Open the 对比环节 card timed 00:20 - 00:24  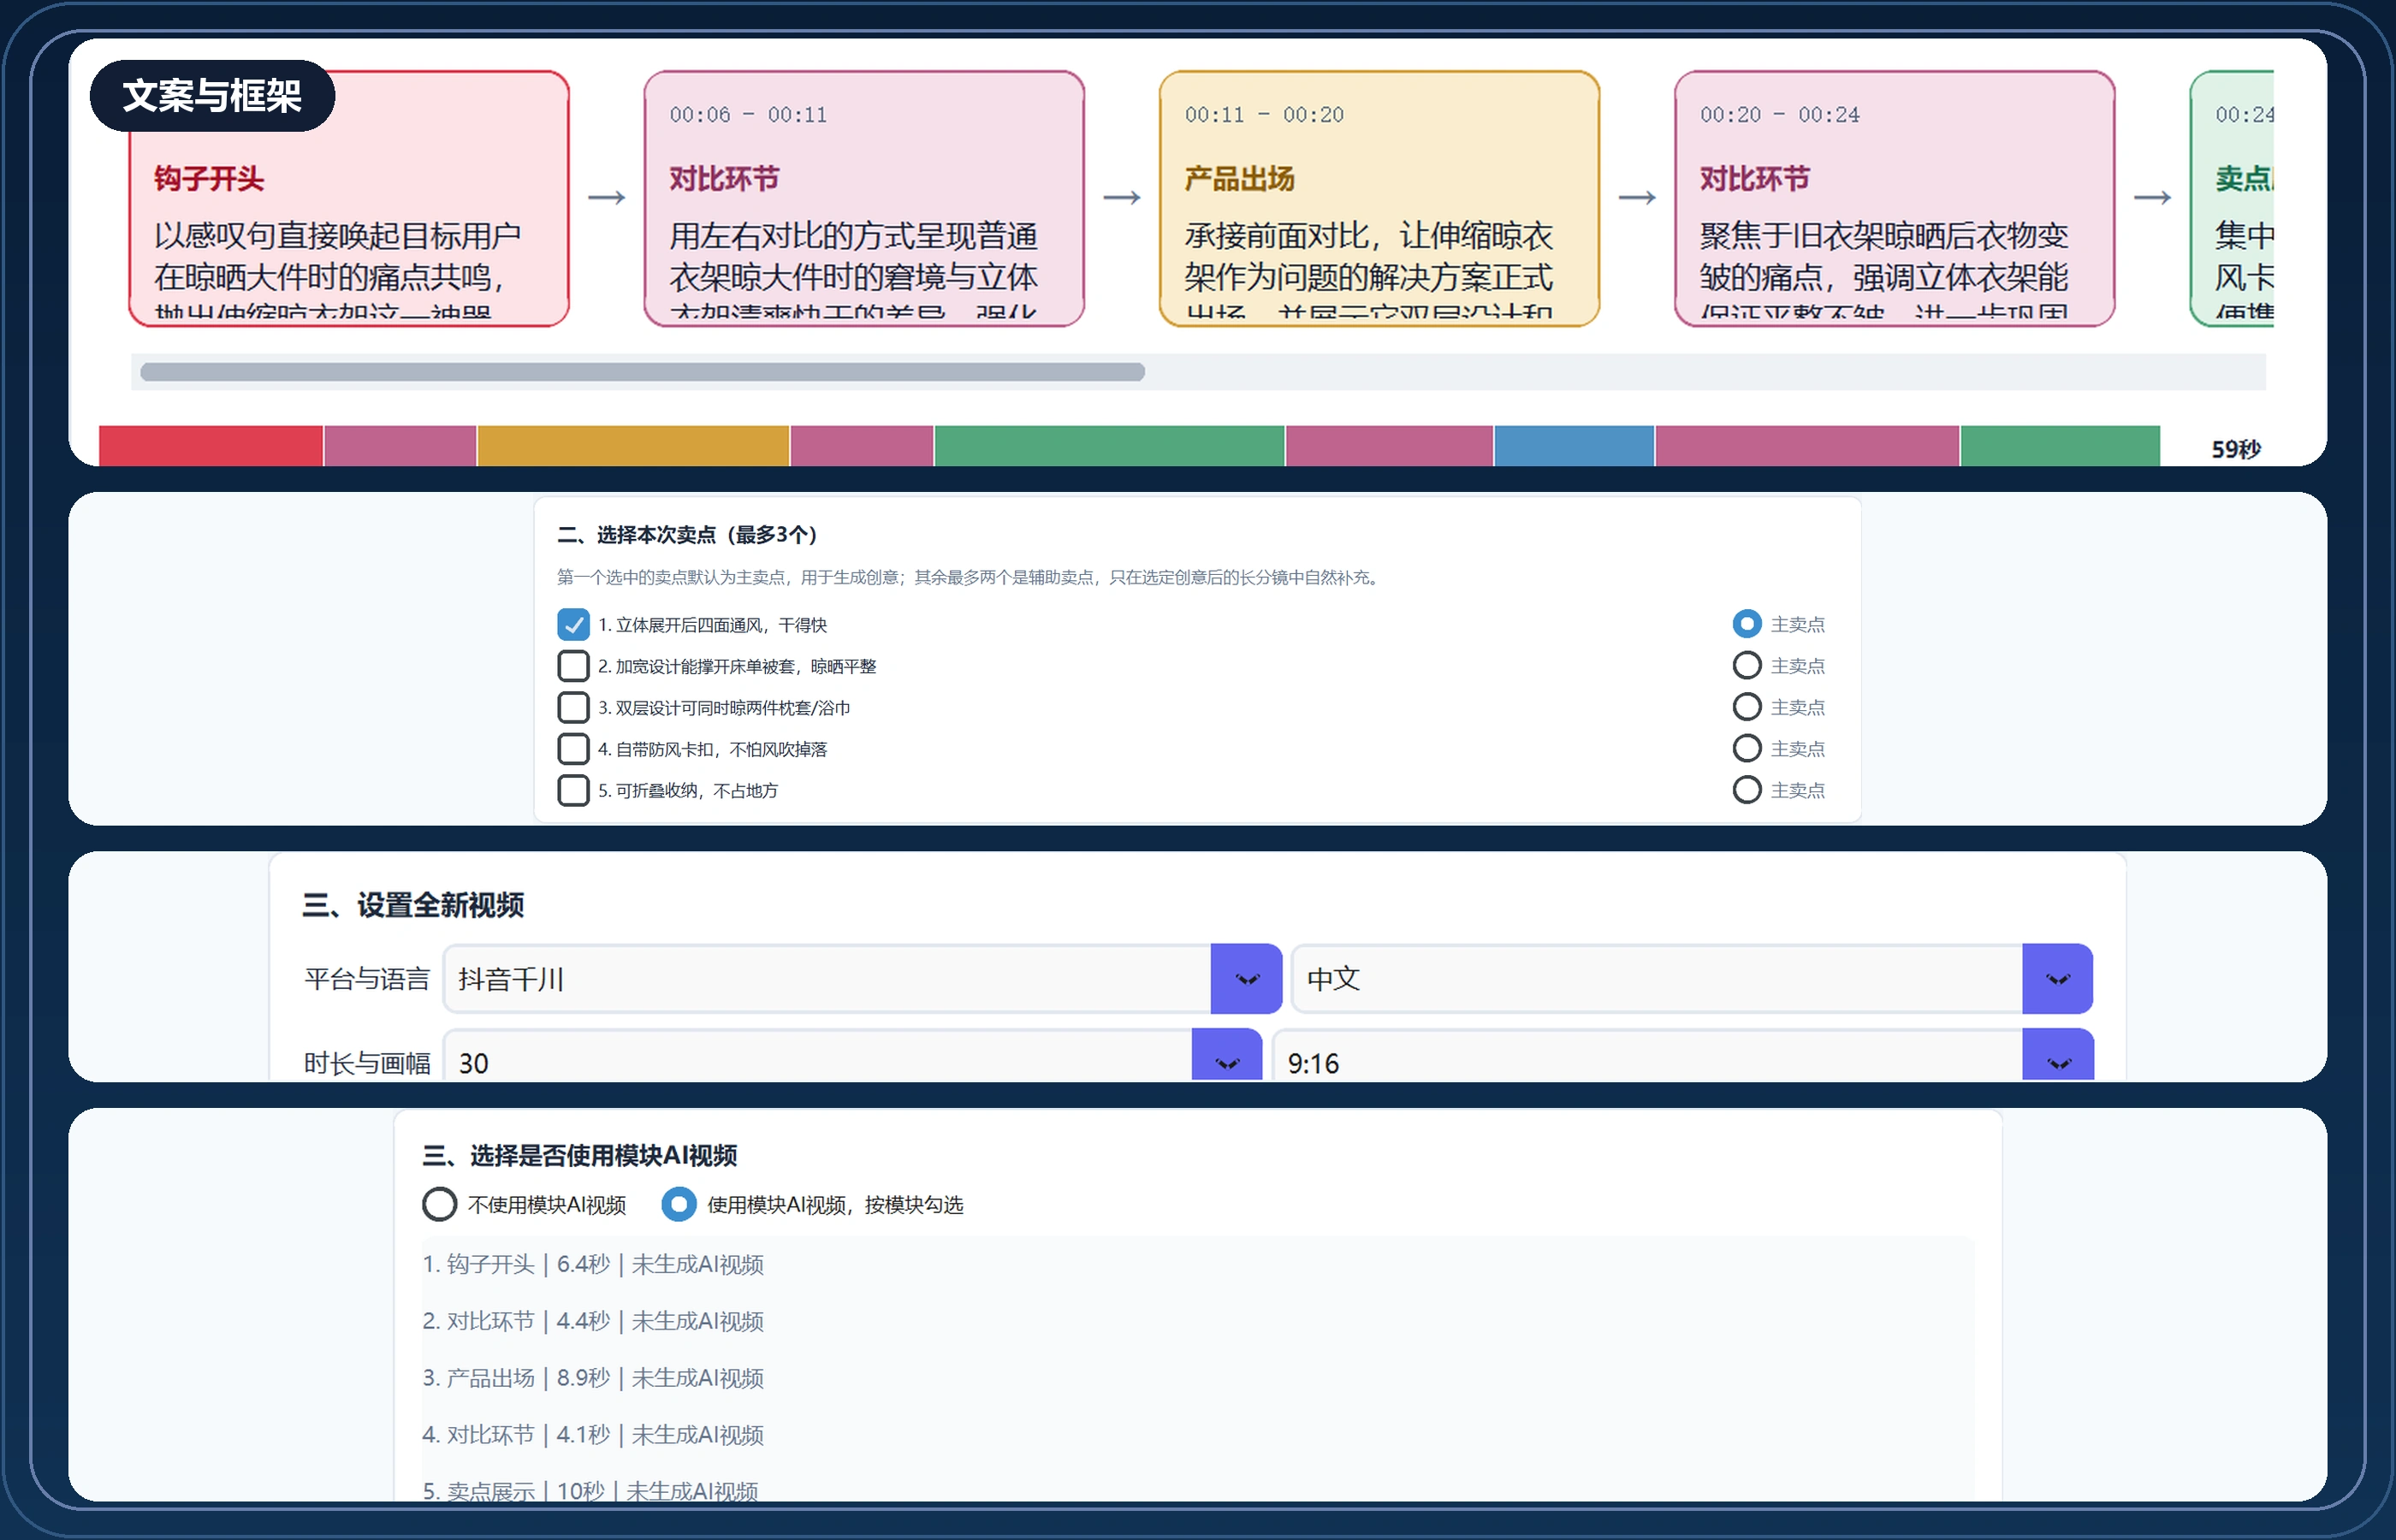click(x=1894, y=198)
